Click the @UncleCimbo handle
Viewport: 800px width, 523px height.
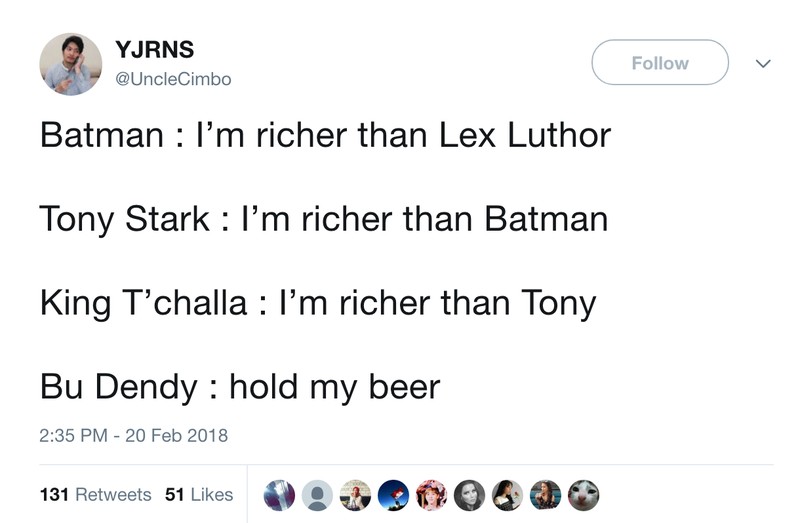coord(173,78)
